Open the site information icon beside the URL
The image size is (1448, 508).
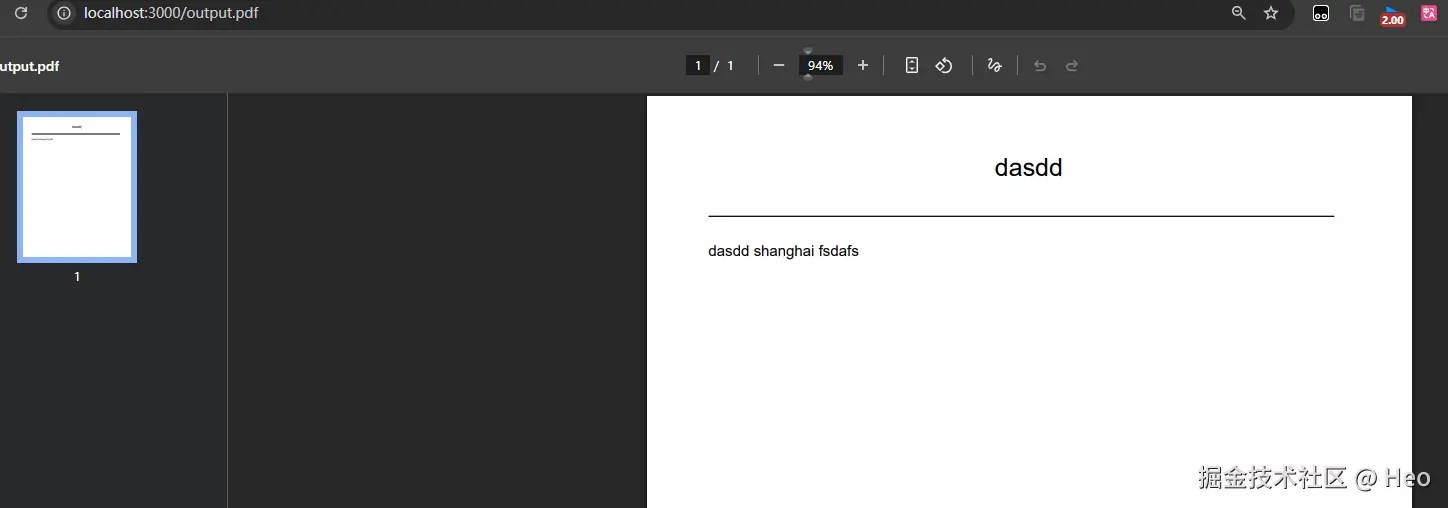click(64, 13)
